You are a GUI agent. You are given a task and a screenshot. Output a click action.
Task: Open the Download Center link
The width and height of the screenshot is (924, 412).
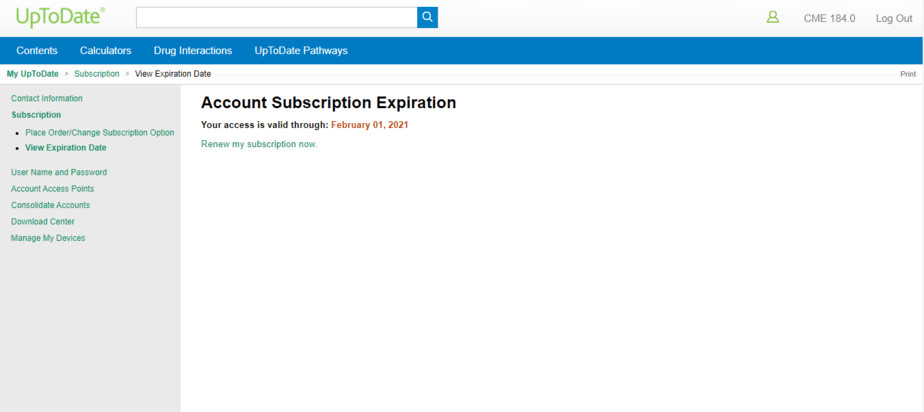click(43, 222)
